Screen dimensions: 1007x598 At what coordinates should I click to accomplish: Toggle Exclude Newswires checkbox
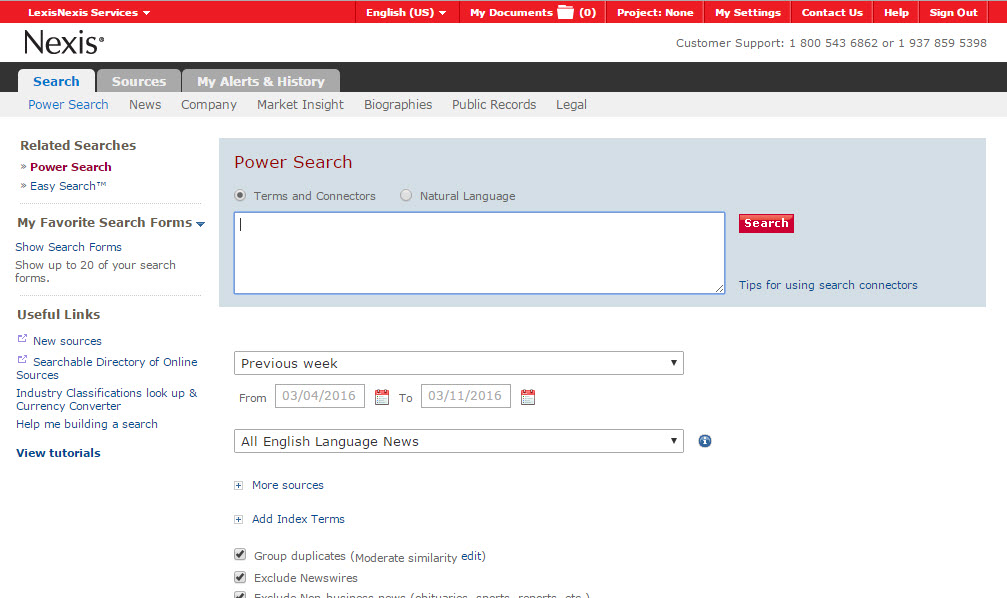(x=240, y=577)
